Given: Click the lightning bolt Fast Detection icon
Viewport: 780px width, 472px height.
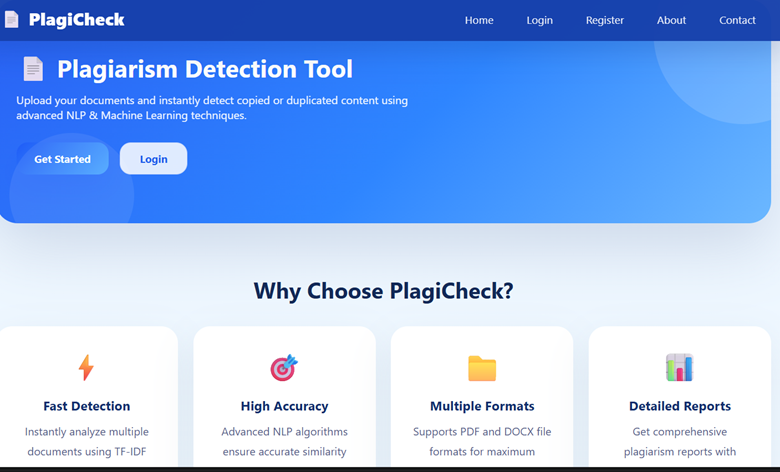Looking at the screenshot, I should point(86,368).
